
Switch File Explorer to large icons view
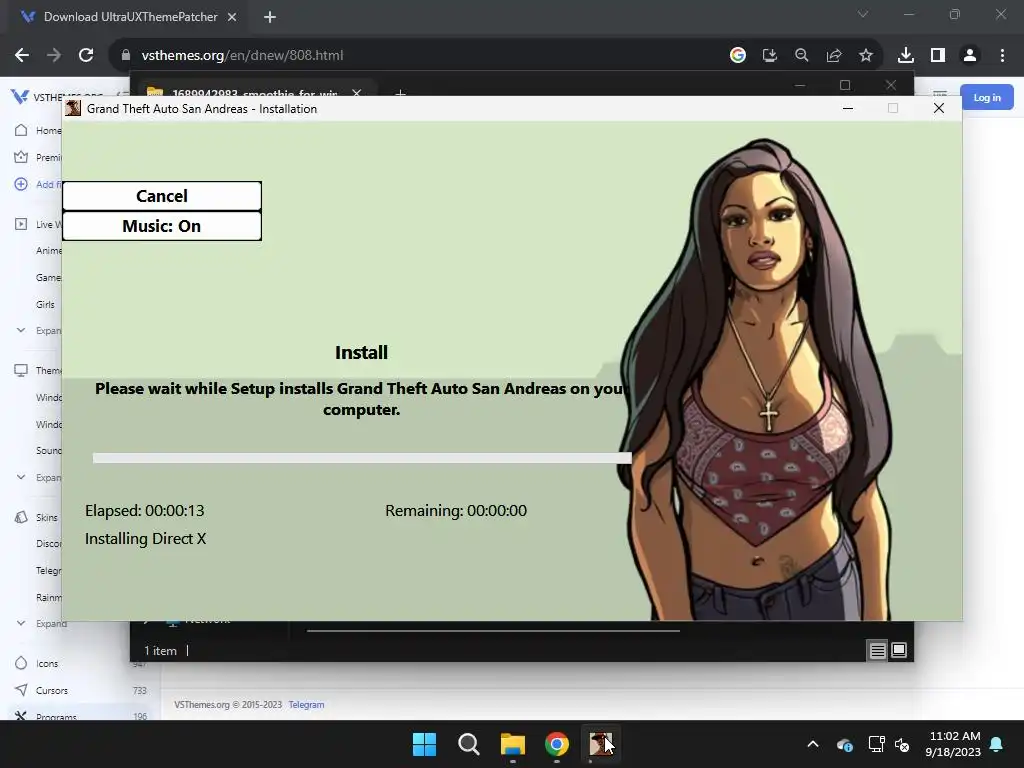pos(899,650)
